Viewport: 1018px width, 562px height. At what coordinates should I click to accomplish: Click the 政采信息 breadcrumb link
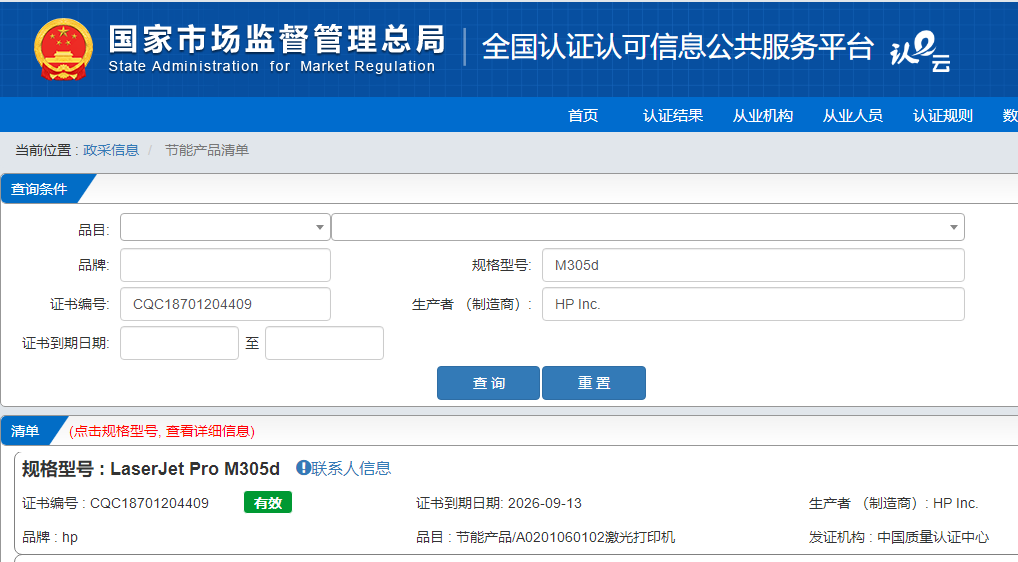pos(111,150)
